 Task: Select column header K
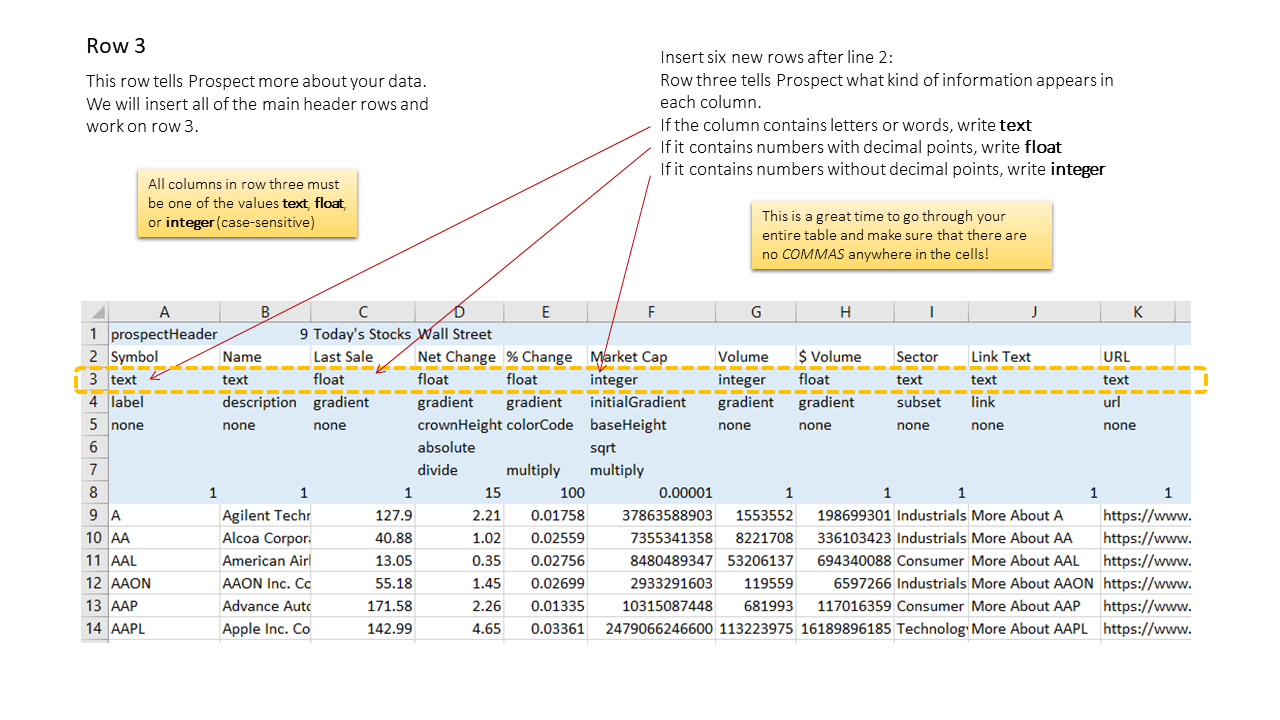(x=1138, y=312)
